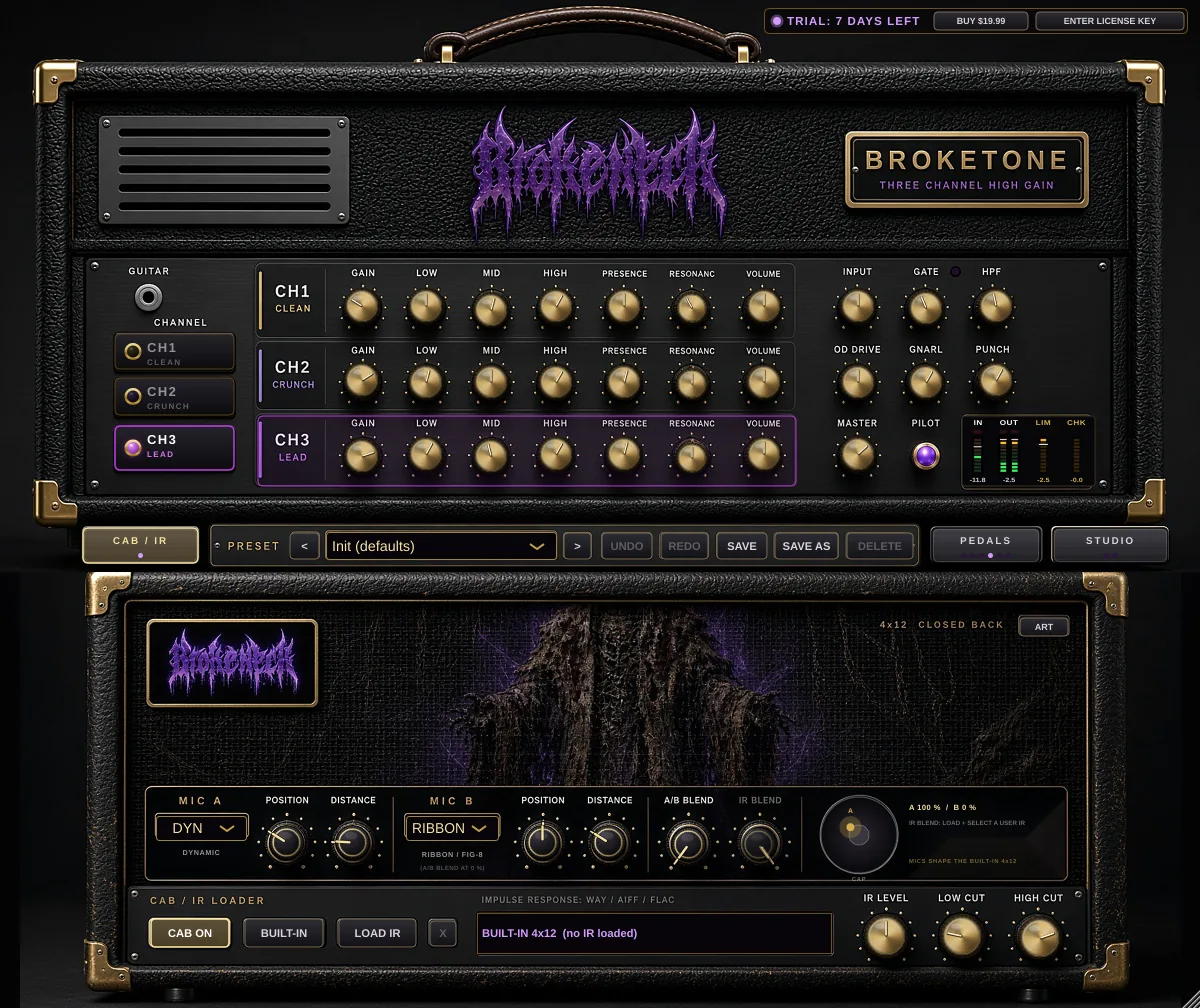Toggle the CAB ON switch

[190, 933]
